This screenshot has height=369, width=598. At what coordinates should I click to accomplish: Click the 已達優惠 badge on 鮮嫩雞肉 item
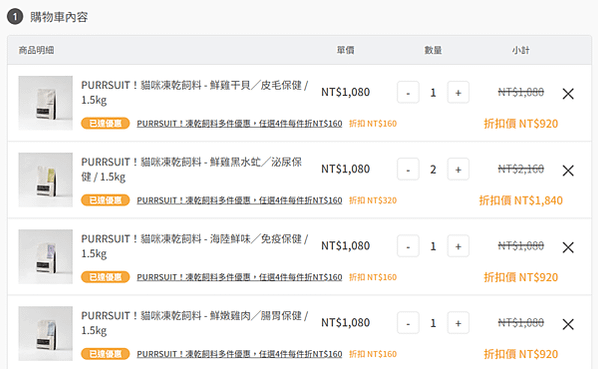point(105,354)
